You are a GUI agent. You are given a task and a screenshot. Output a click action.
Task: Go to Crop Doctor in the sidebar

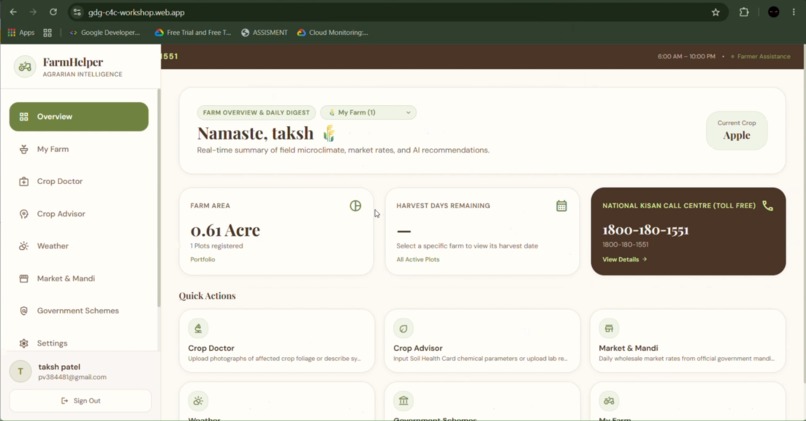coord(79,181)
